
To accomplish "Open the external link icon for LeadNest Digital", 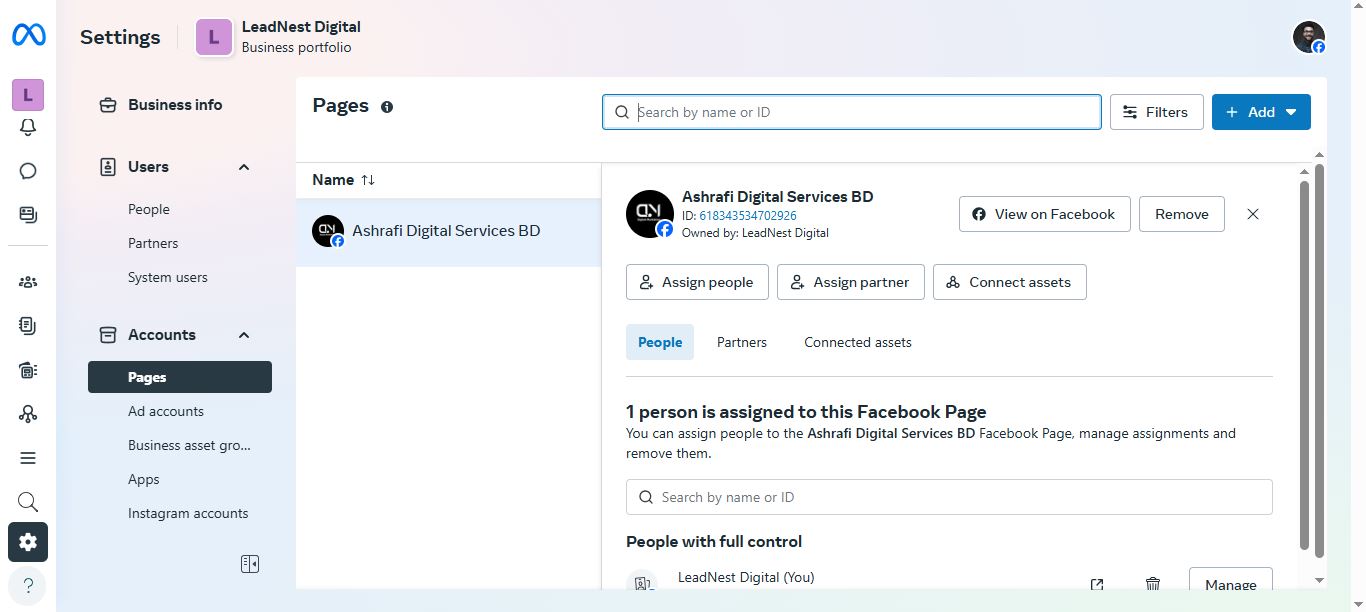I will click(x=1097, y=585).
